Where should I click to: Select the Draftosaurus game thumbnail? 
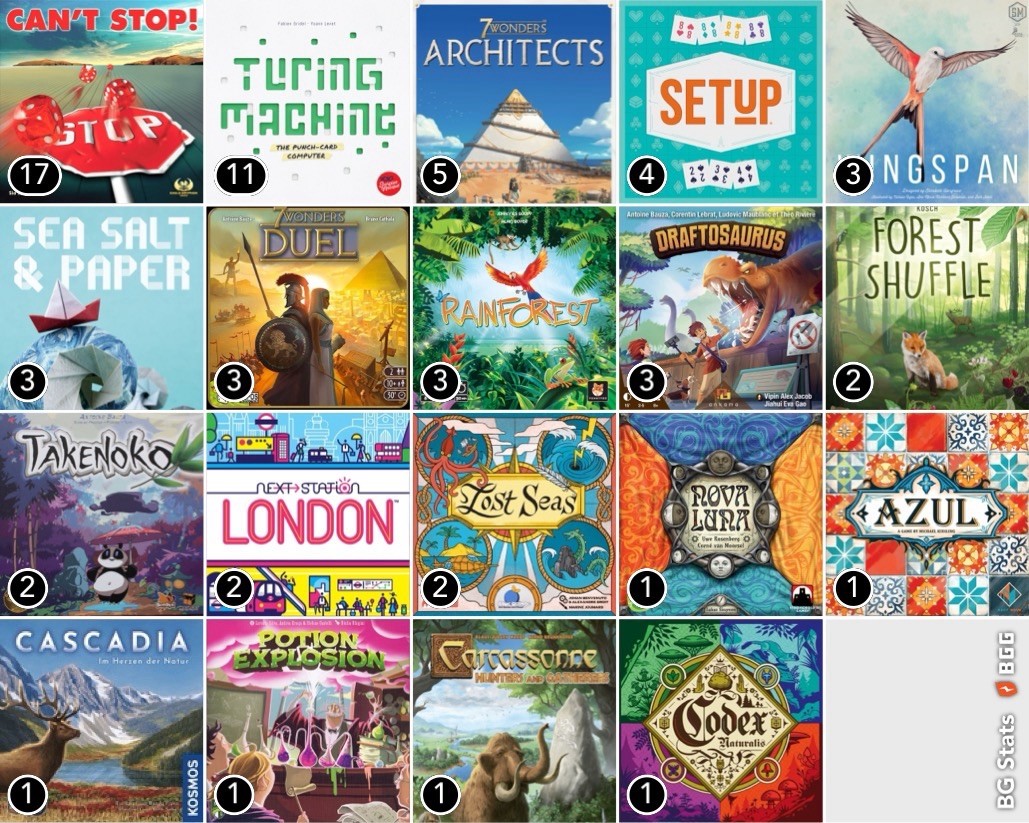coord(721,308)
